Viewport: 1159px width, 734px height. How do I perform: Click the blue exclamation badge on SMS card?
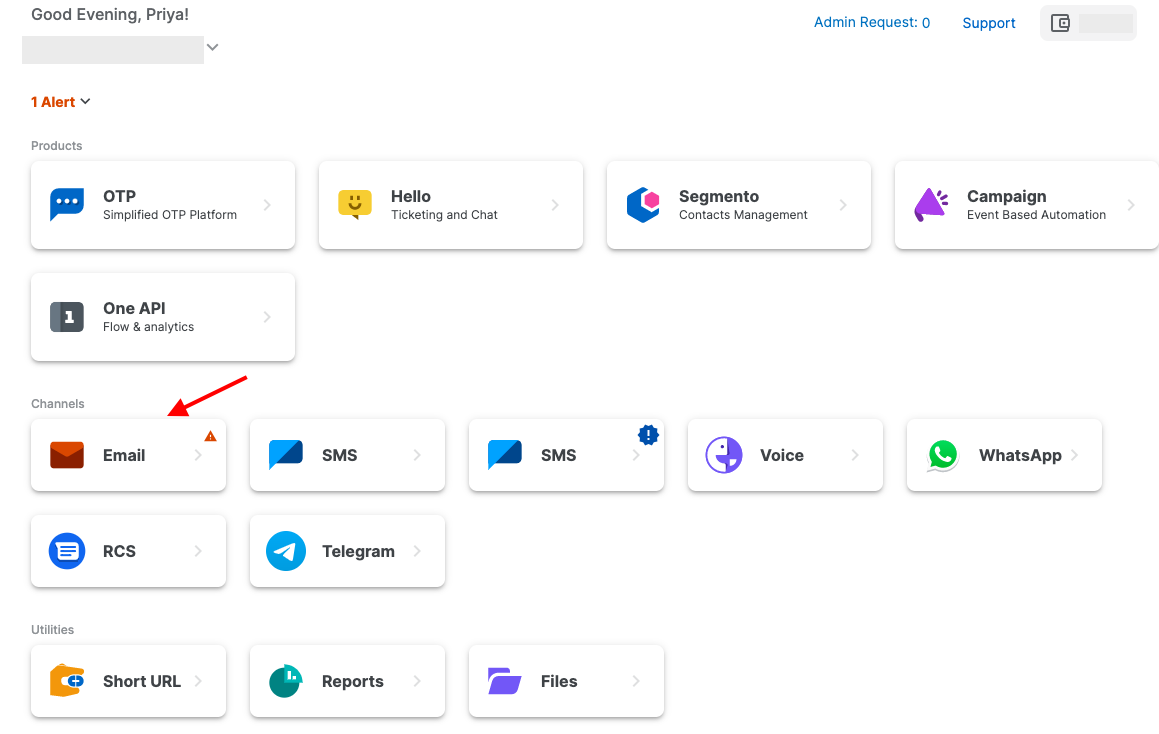point(648,435)
